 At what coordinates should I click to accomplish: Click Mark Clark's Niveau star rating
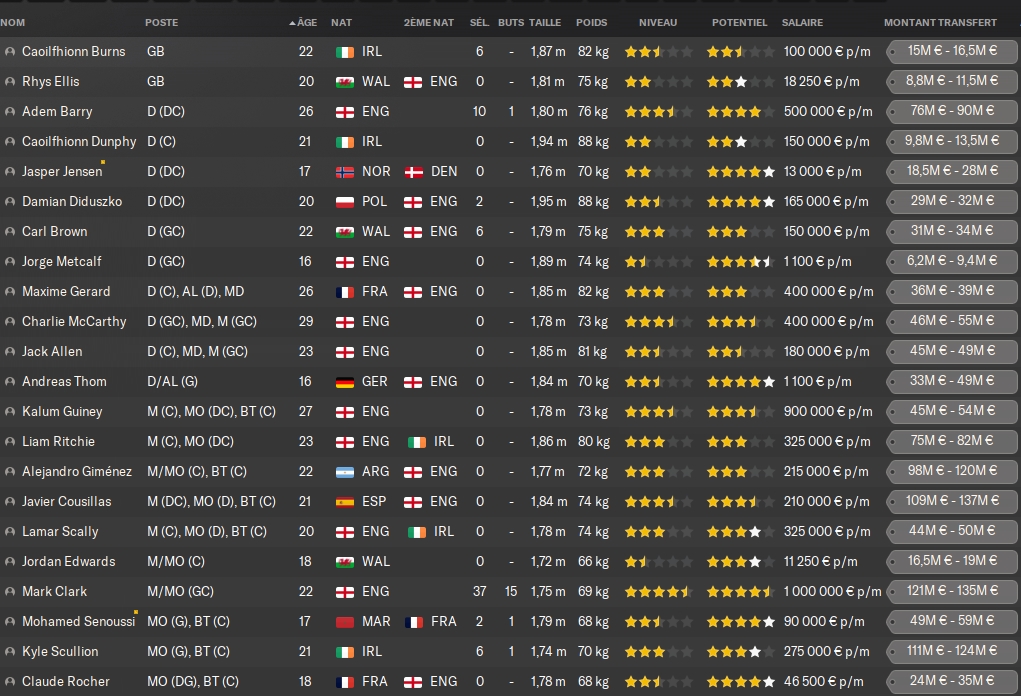[x=657, y=591]
